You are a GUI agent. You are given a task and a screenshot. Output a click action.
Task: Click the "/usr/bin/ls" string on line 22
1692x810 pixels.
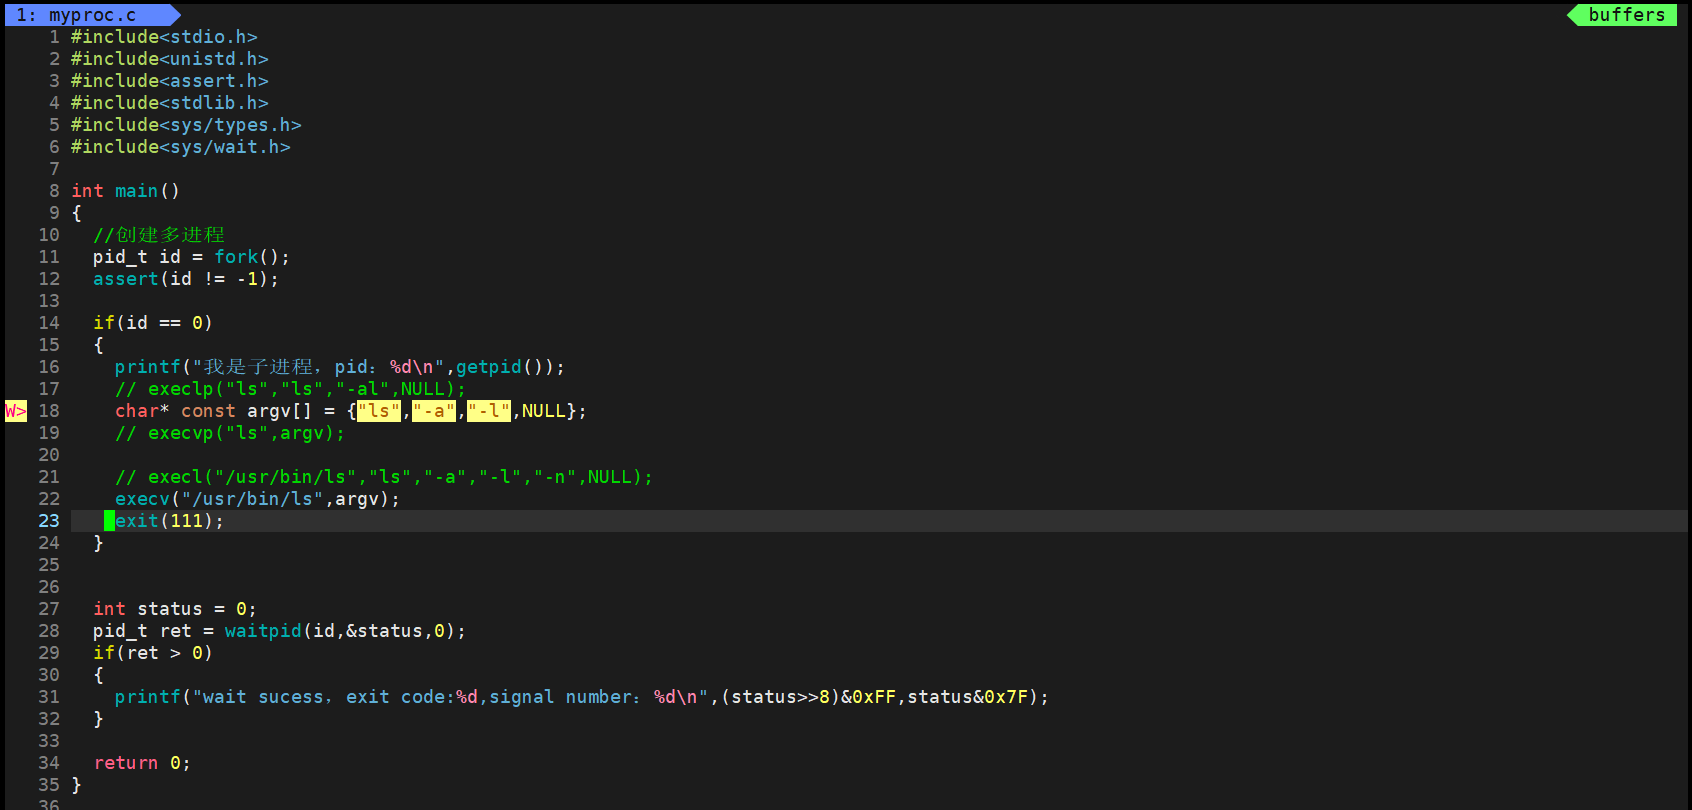(252, 499)
